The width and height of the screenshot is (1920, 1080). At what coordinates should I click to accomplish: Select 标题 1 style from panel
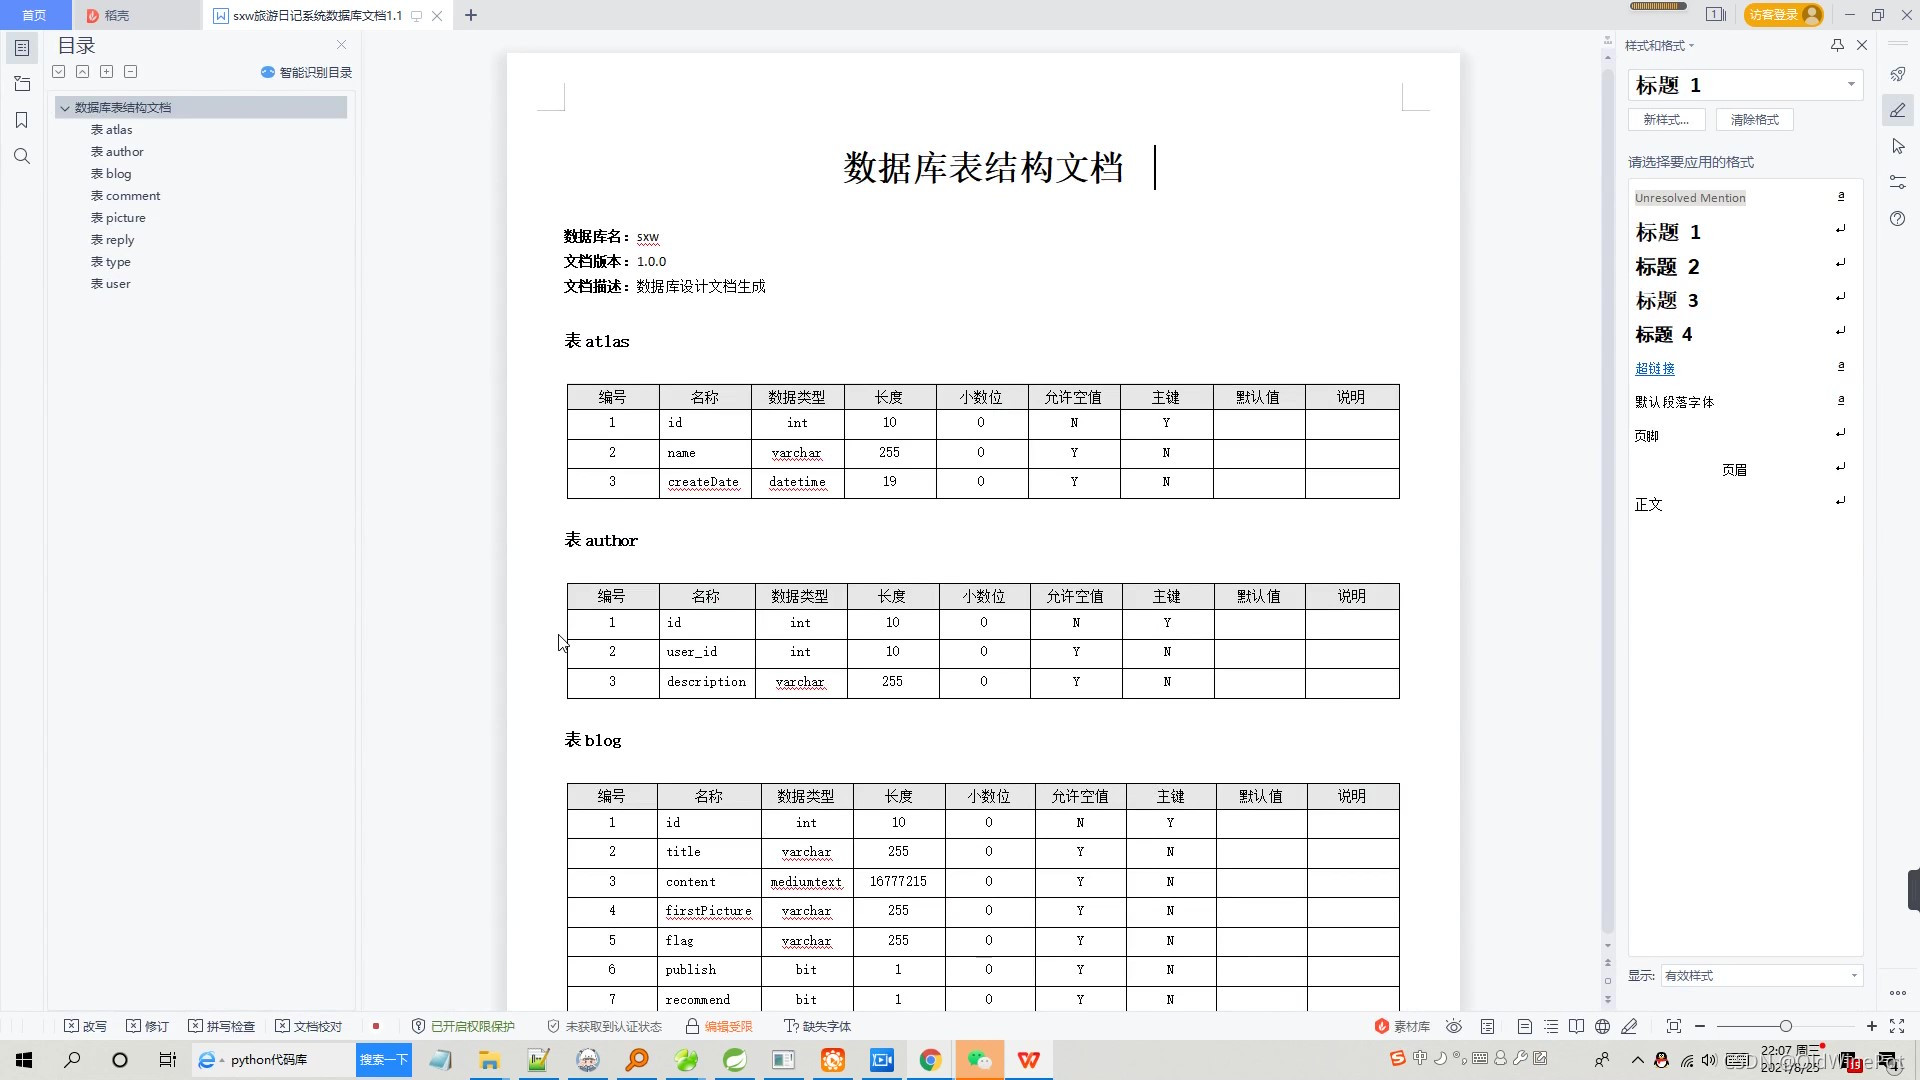click(1668, 232)
